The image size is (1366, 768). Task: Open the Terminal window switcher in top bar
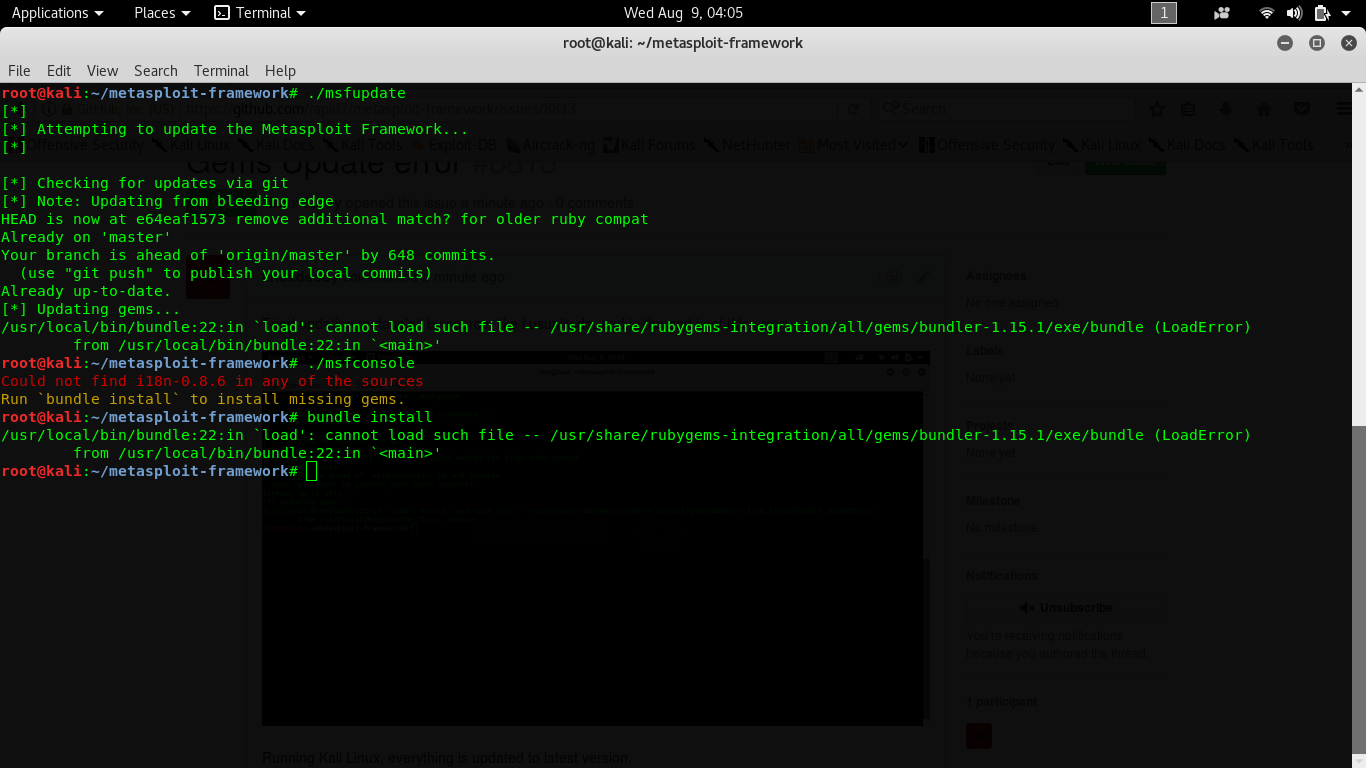258,13
